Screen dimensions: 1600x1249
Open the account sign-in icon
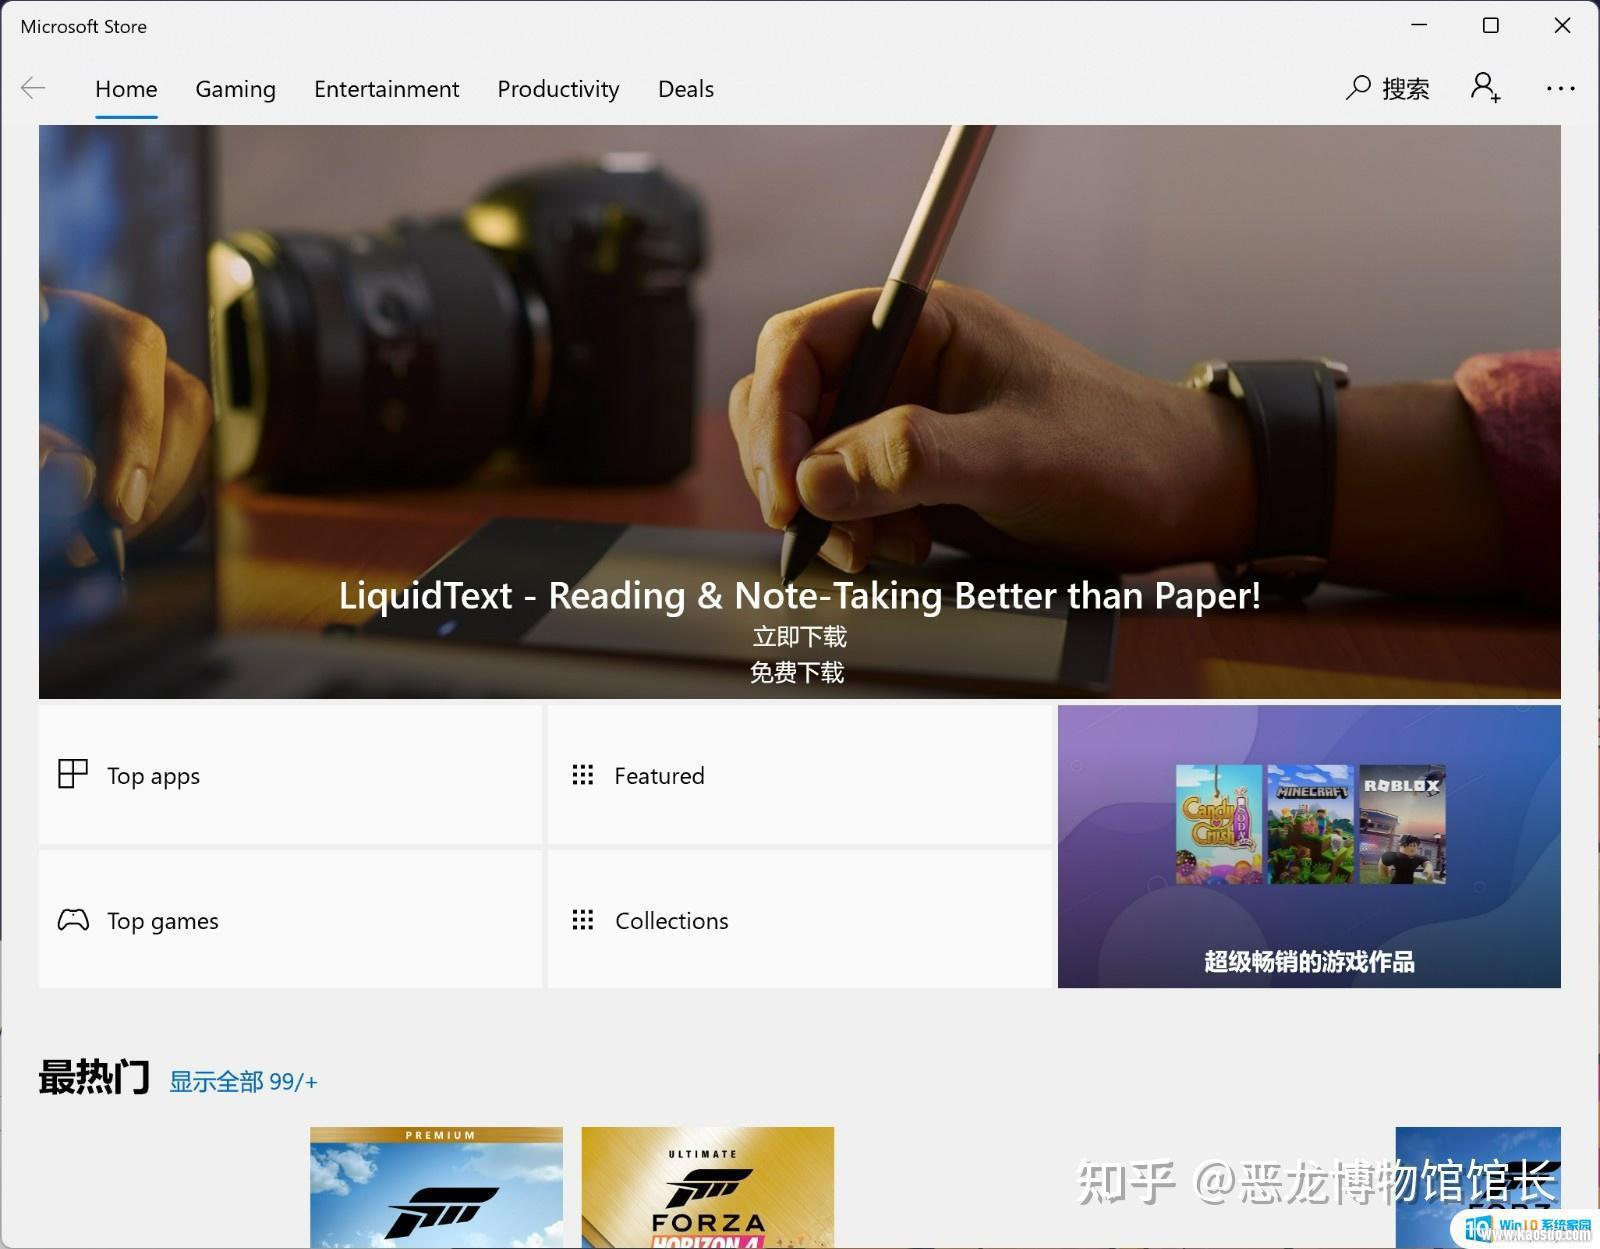point(1485,88)
